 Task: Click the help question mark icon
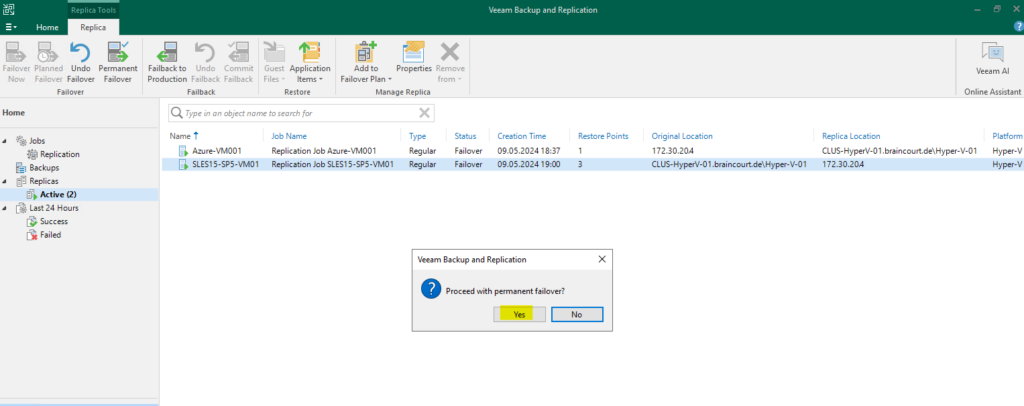point(1018,27)
